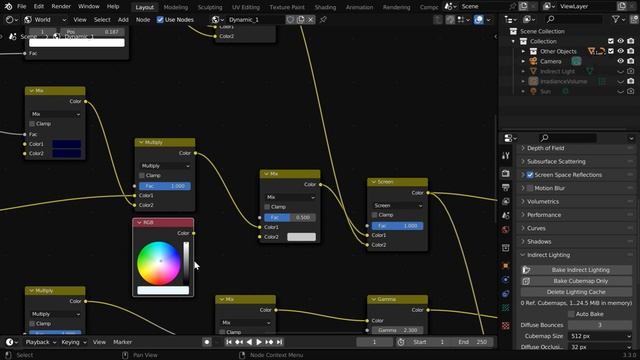Screen dimensions: 640x360
Task: Enable the Auto Bake checkbox
Action: [571, 314]
